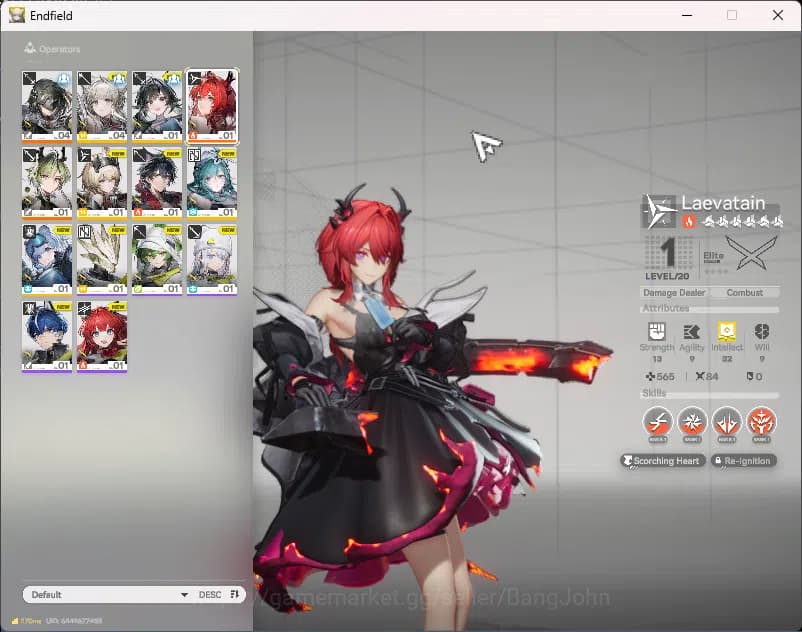Open Laevatain's second skill details
The image size is (802, 632).
pos(691,423)
